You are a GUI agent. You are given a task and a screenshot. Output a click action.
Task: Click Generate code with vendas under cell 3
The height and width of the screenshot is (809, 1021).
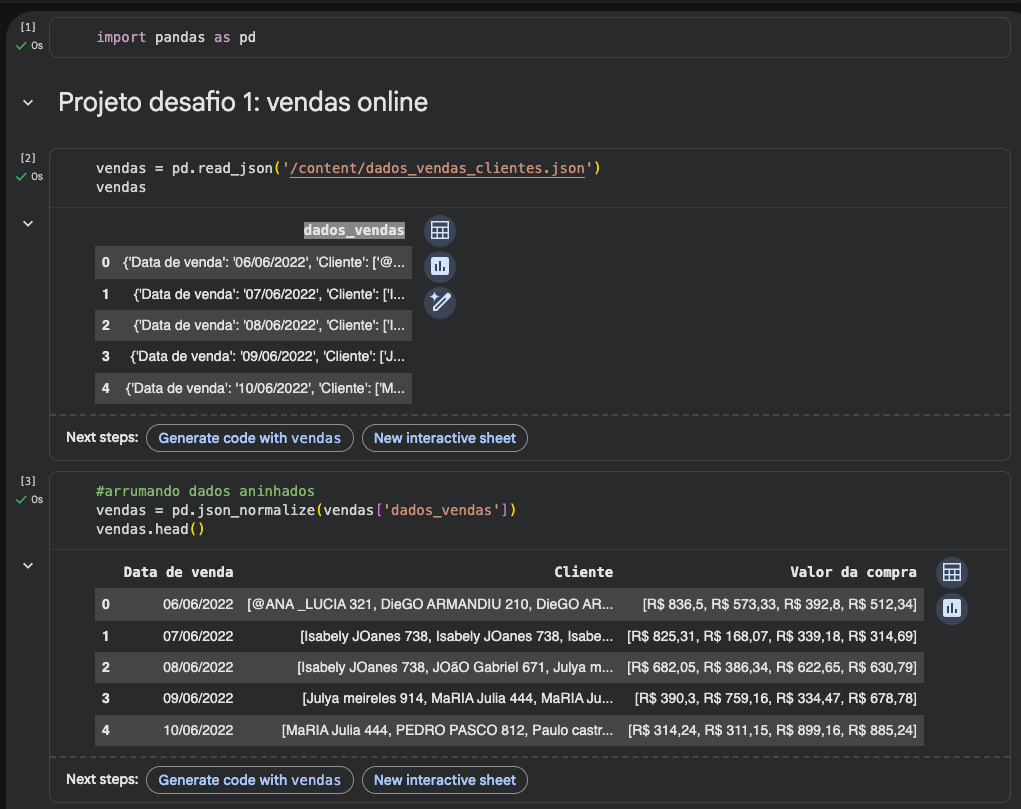point(249,780)
